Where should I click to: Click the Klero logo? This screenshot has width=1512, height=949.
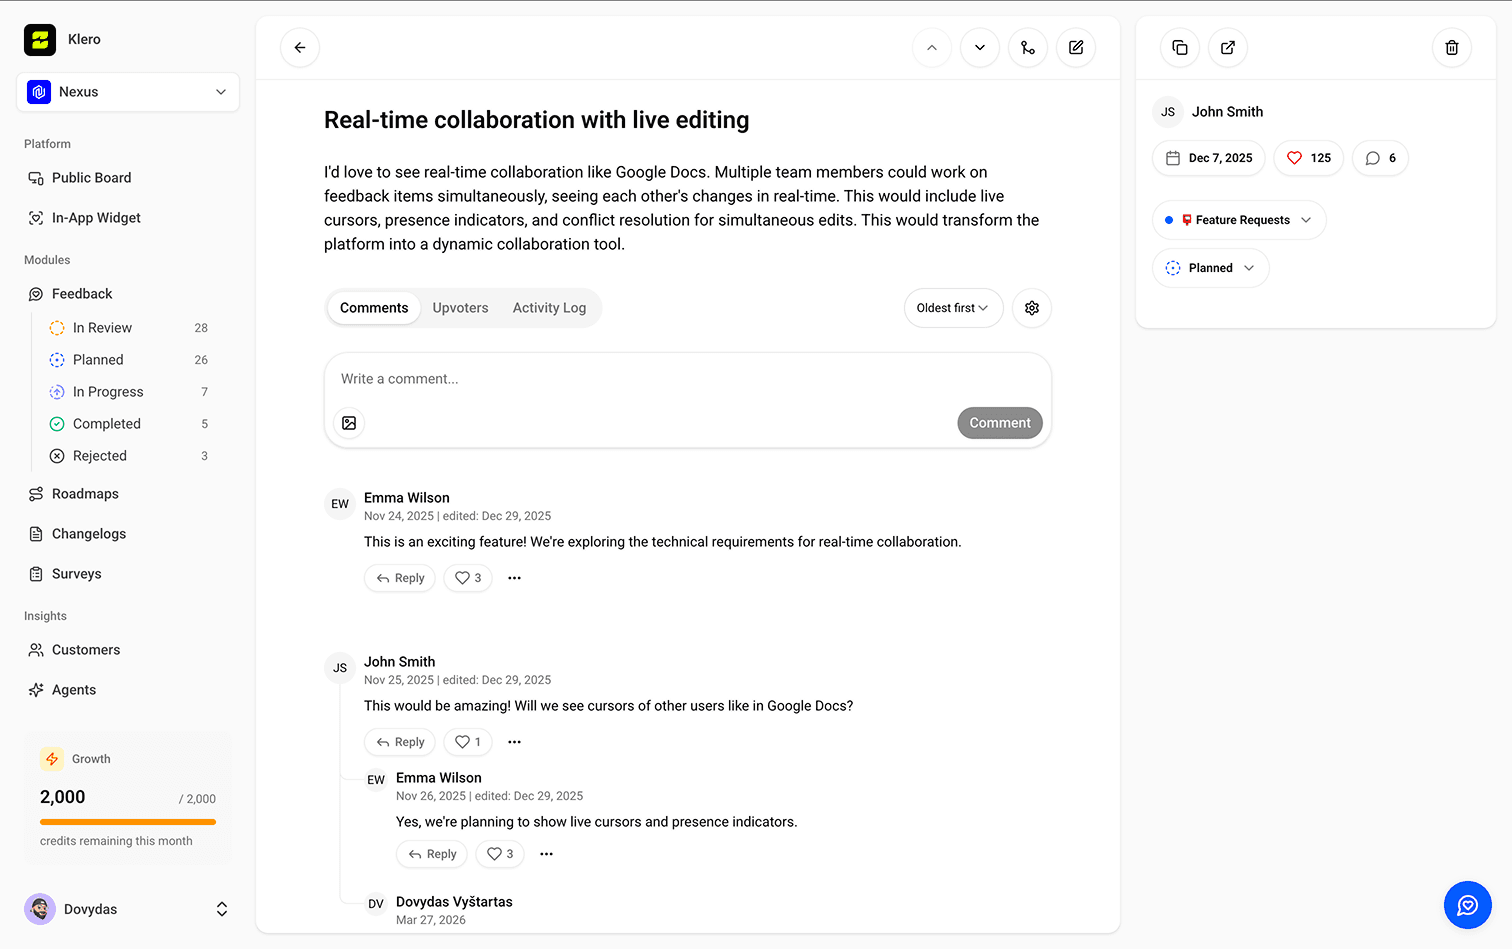40,40
